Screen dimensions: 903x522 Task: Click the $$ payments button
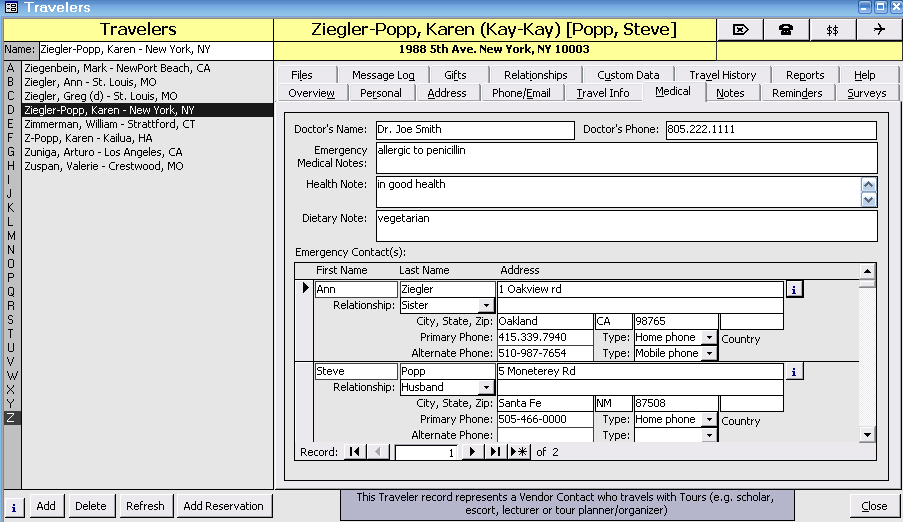[832, 30]
